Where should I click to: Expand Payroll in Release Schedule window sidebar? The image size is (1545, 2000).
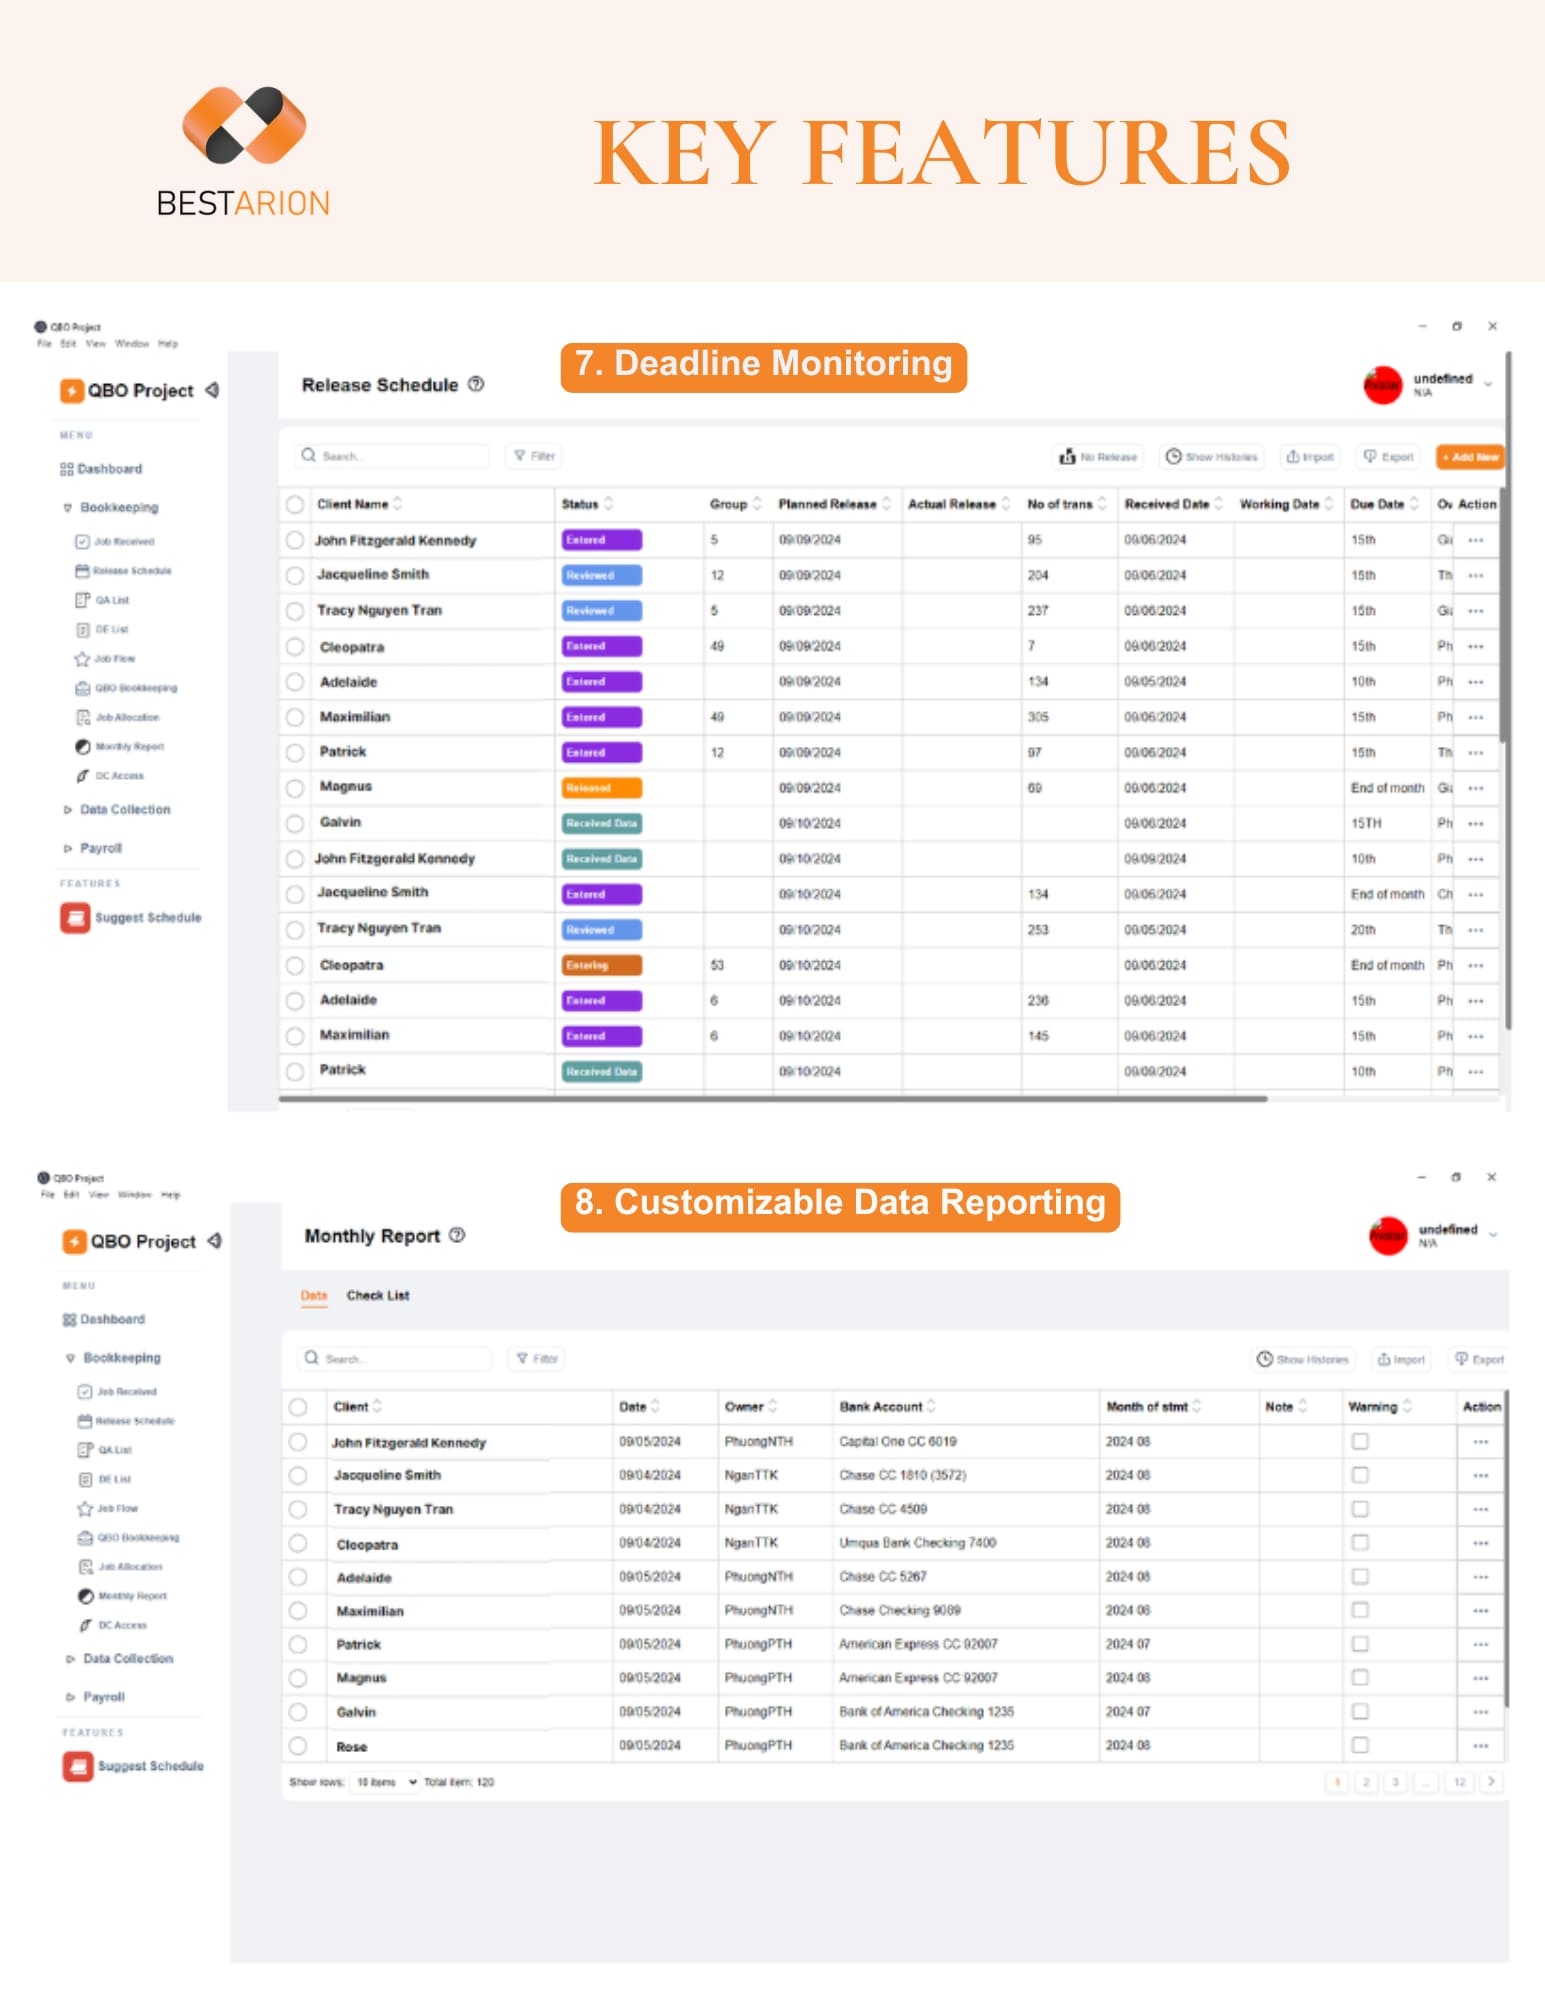coord(68,848)
